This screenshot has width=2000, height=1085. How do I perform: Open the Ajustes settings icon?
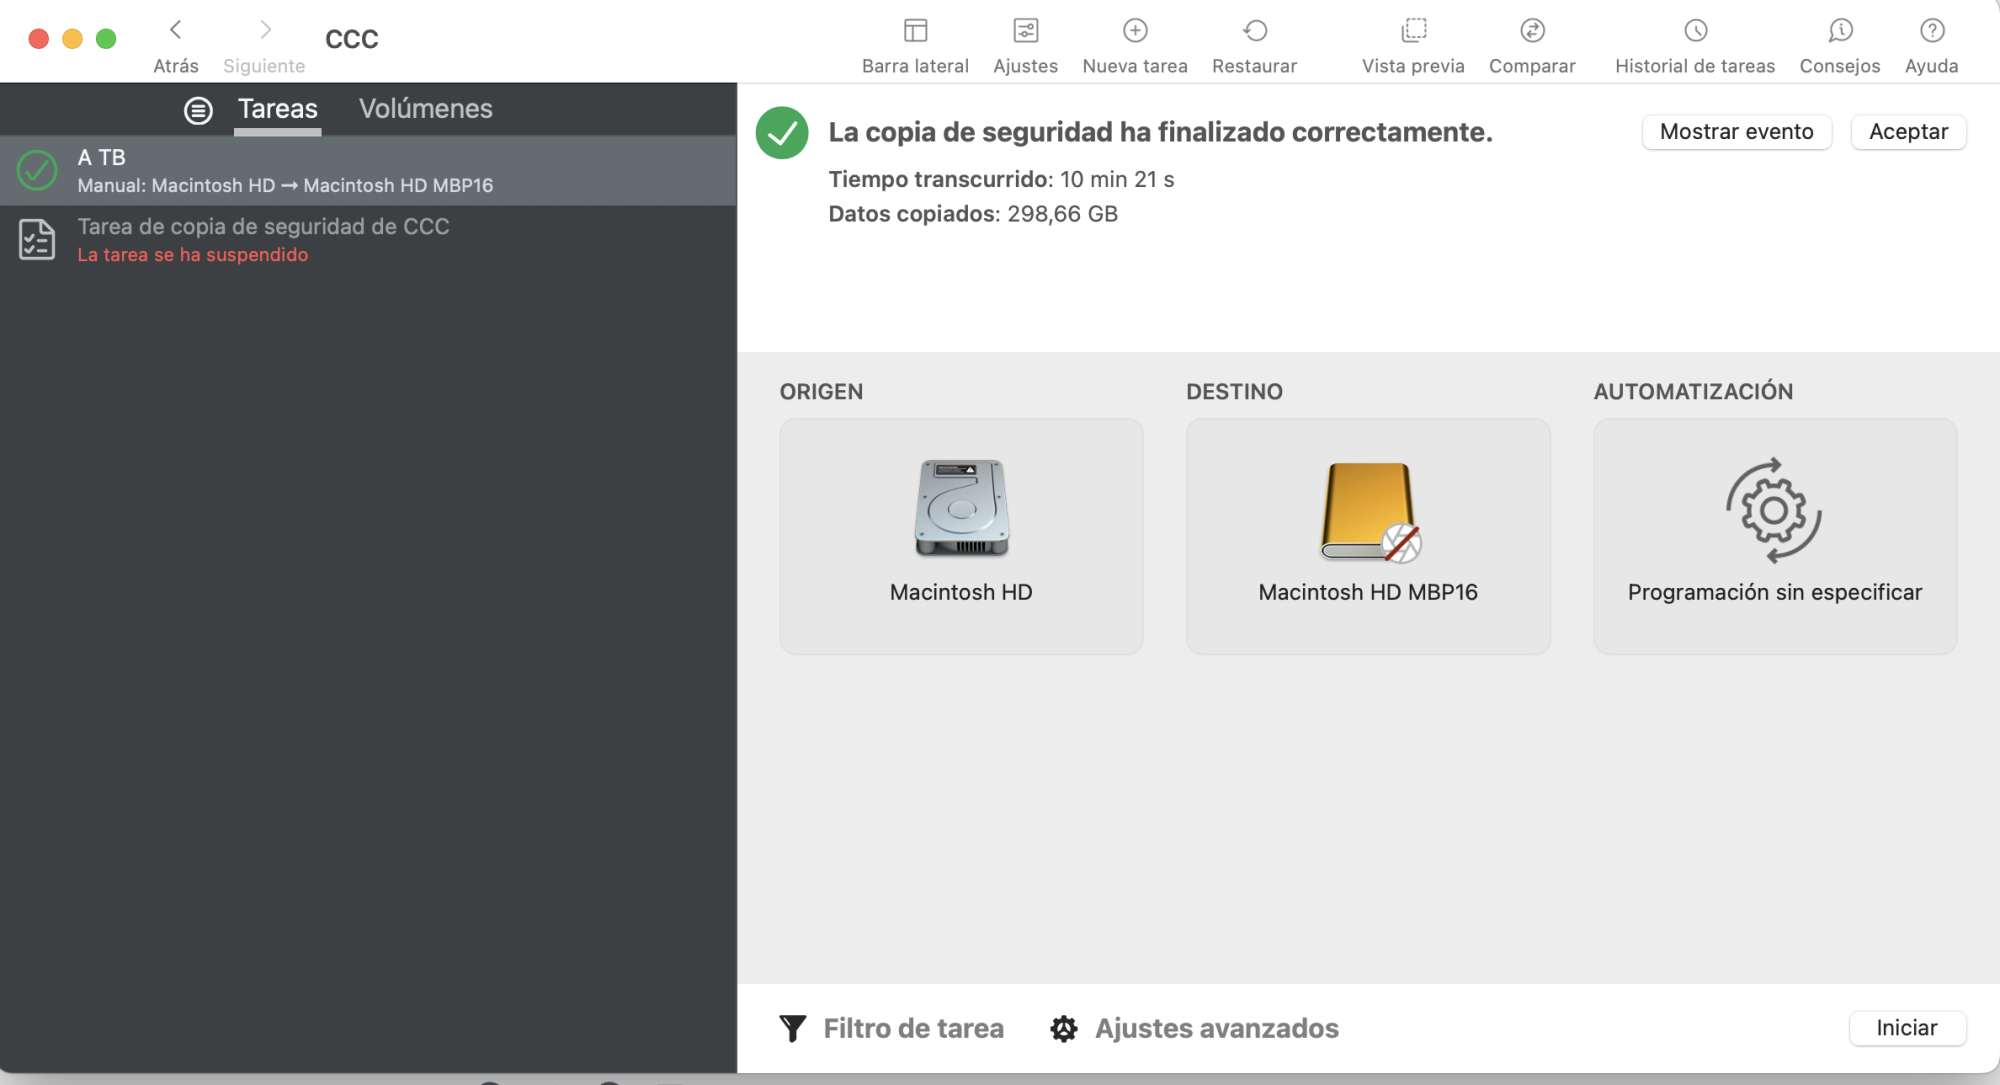click(x=1025, y=31)
